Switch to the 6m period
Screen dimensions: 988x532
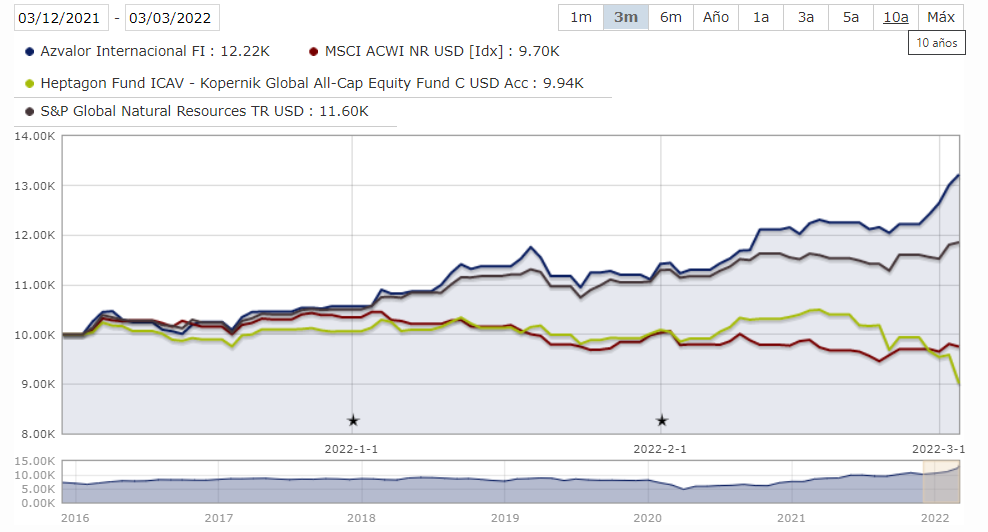[670, 17]
